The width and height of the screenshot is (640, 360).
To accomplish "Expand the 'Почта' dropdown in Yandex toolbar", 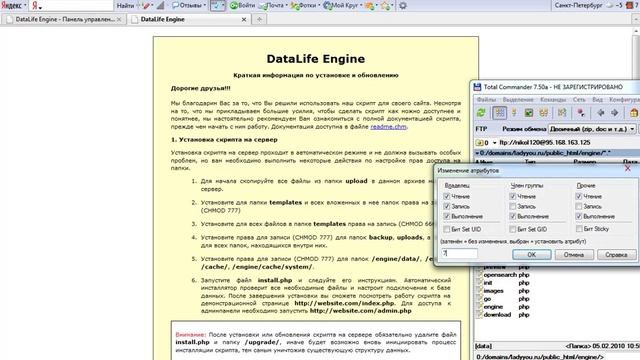I will tap(287, 6).
